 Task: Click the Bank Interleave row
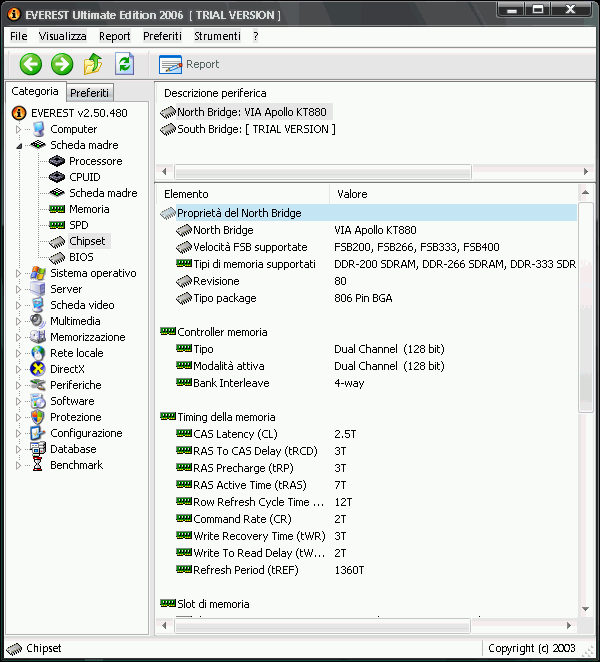(x=368, y=383)
